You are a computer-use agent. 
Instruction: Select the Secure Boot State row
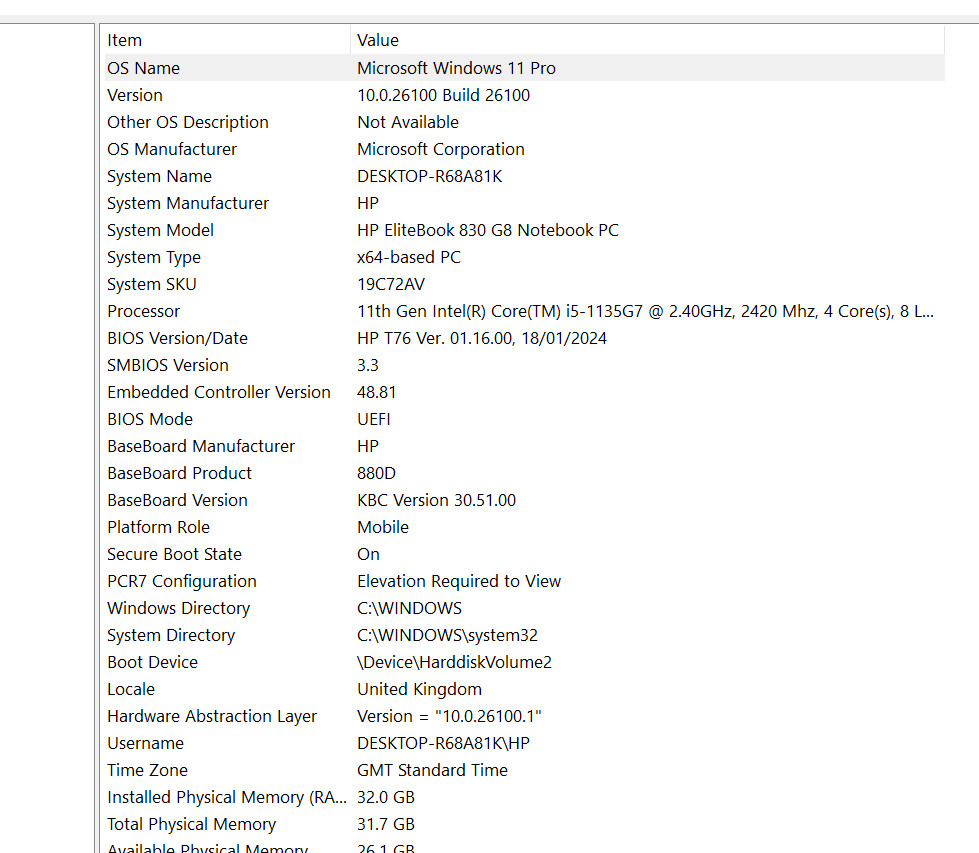click(x=524, y=554)
